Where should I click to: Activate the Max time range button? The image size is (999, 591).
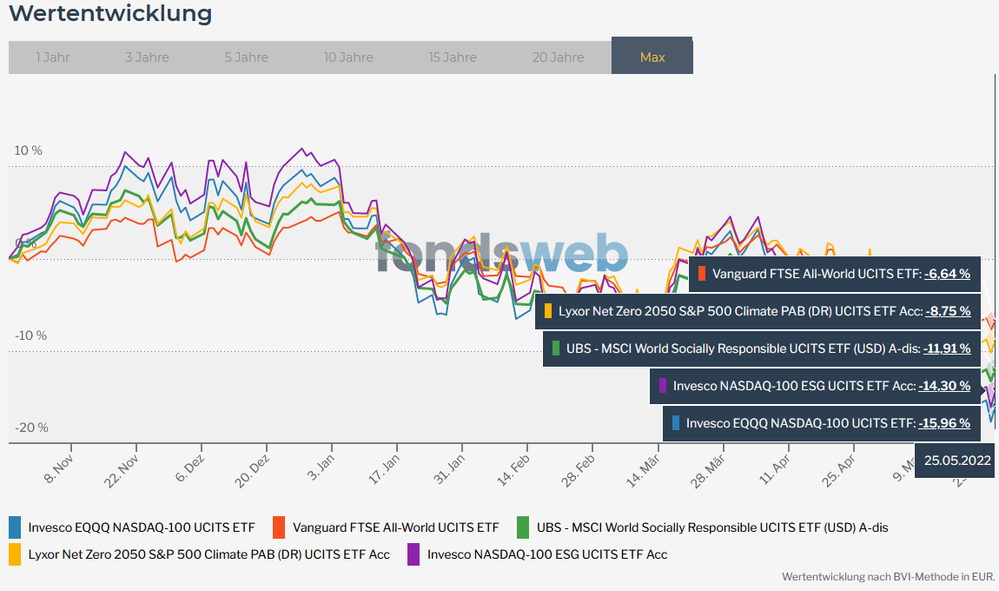[x=652, y=56]
